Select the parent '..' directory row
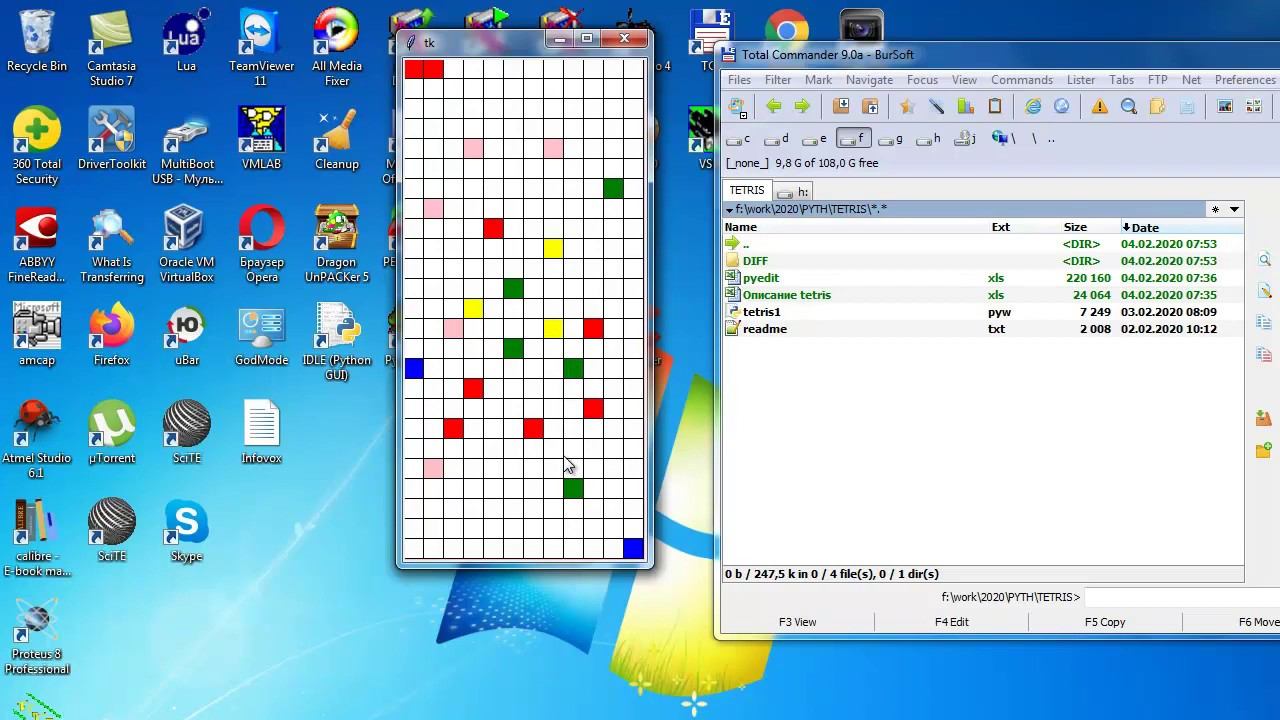1280x720 pixels. click(x=983, y=244)
